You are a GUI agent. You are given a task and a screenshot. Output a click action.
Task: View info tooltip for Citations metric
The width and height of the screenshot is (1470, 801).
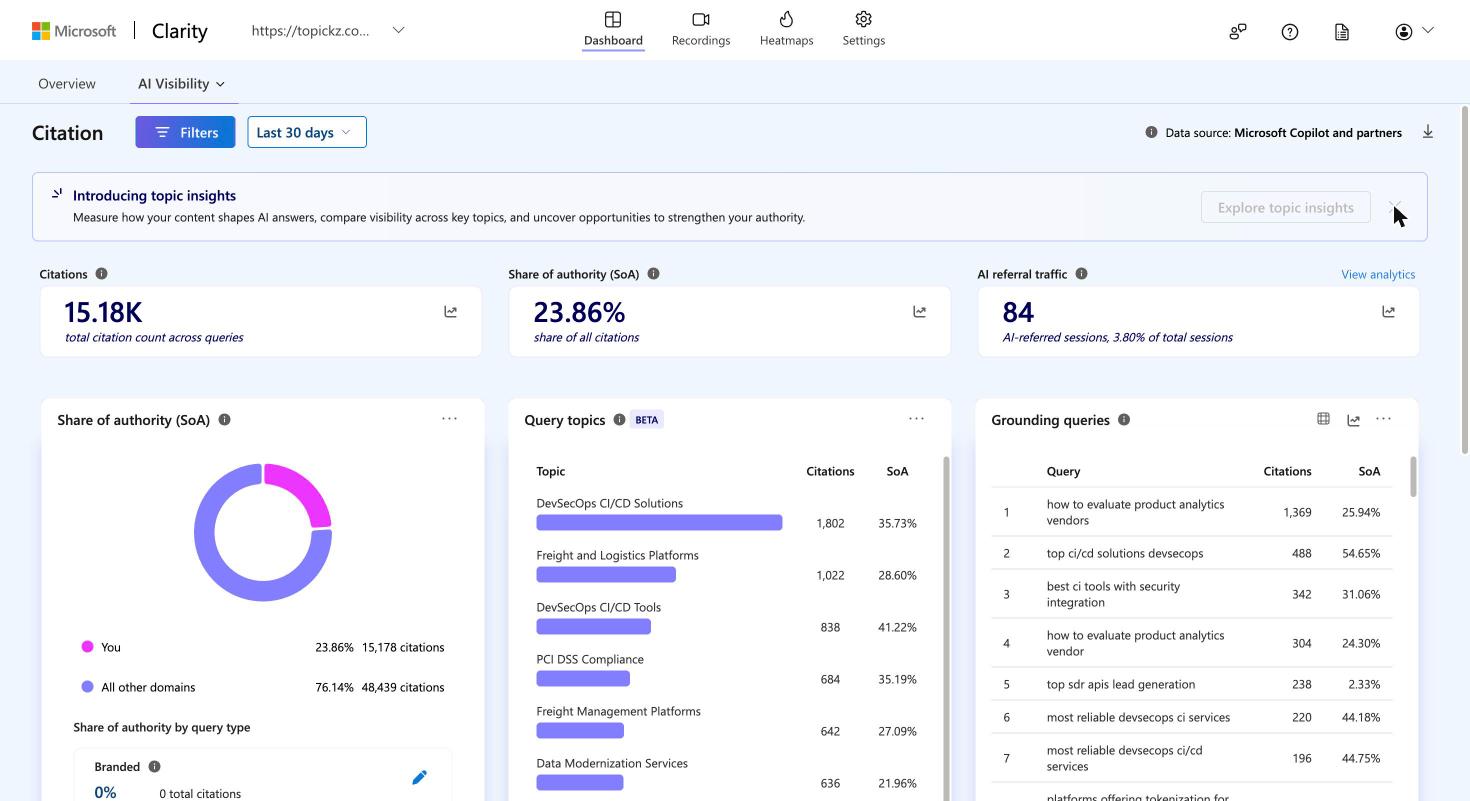click(102, 274)
